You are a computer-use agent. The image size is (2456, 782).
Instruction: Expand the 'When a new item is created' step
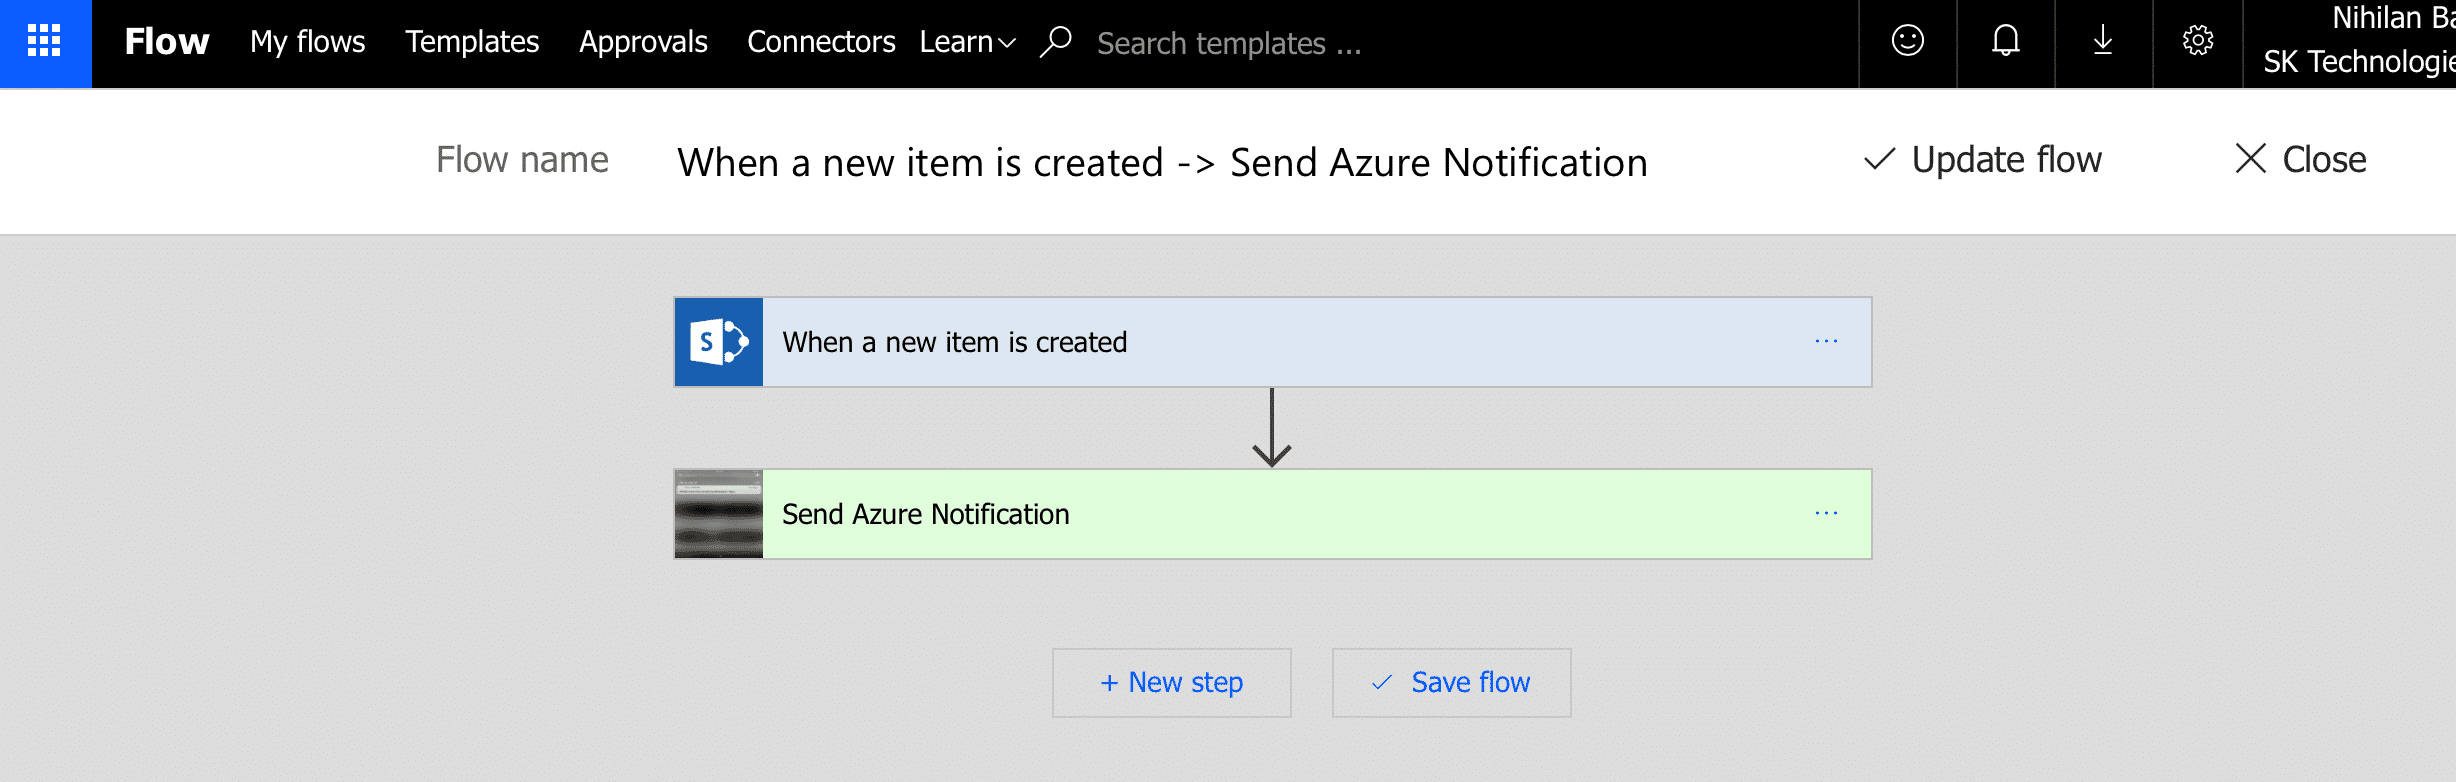[1272, 342]
